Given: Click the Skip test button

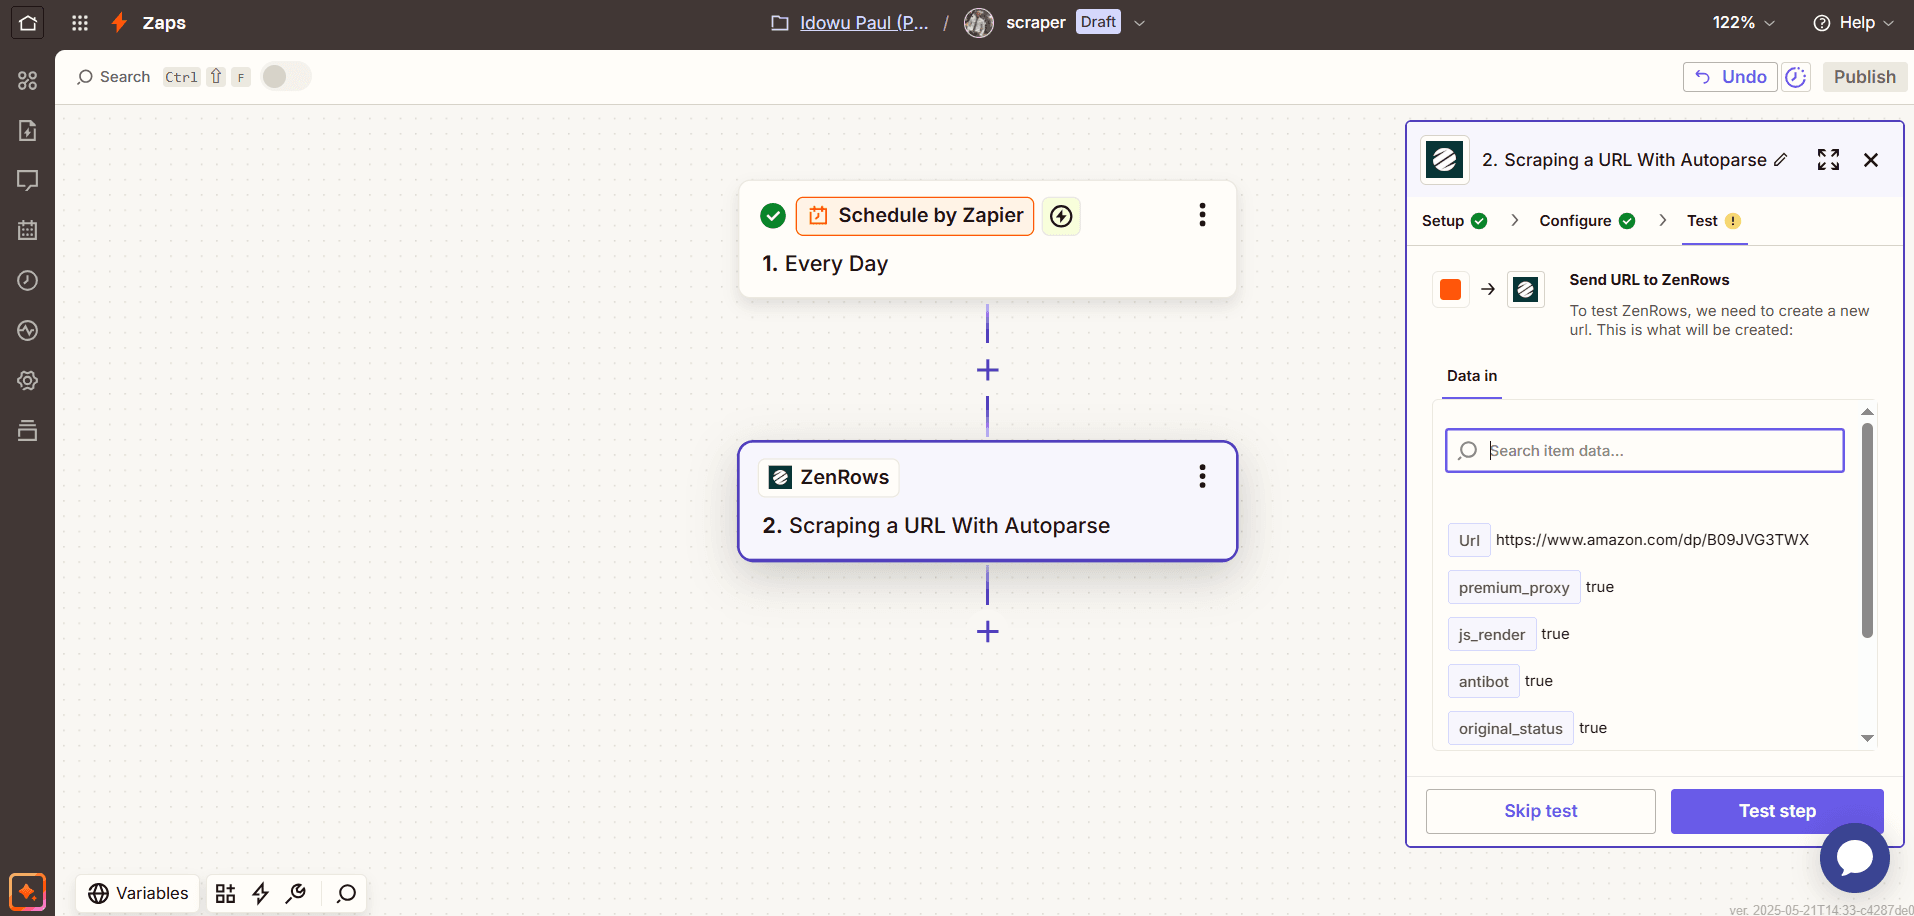Looking at the screenshot, I should click(1540, 811).
